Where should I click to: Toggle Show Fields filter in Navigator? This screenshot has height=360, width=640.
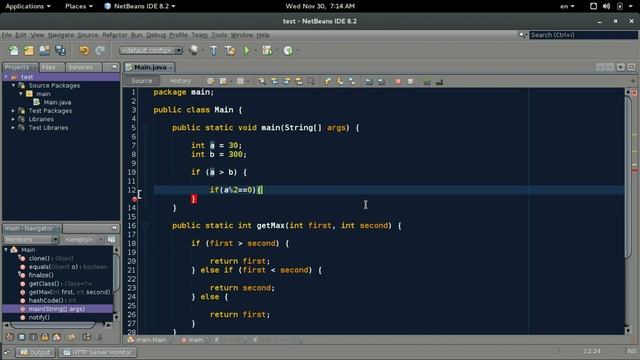pos(22,337)
